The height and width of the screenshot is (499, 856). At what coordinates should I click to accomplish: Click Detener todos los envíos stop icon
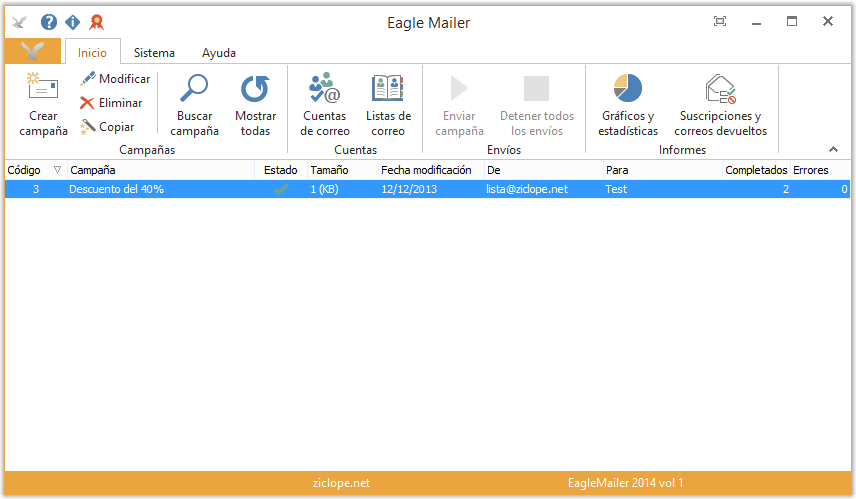click(x=536, y=88)
